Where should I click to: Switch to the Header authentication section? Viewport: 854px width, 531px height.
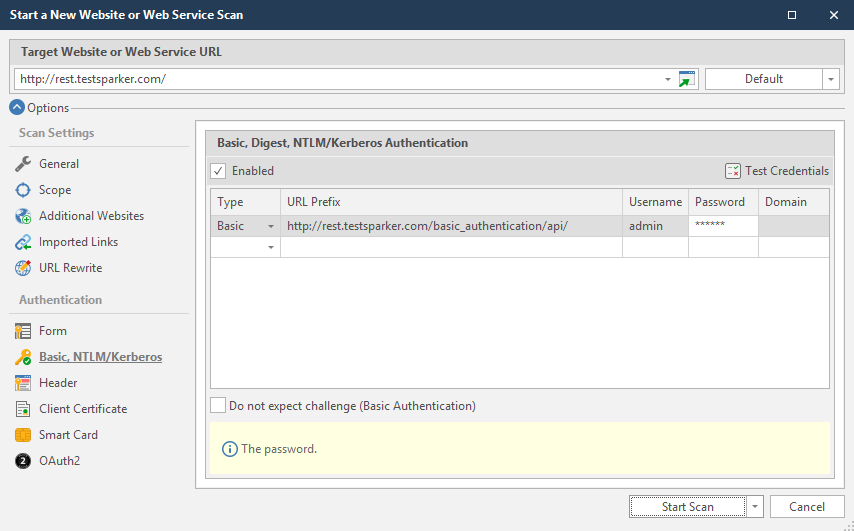[57, 383]
